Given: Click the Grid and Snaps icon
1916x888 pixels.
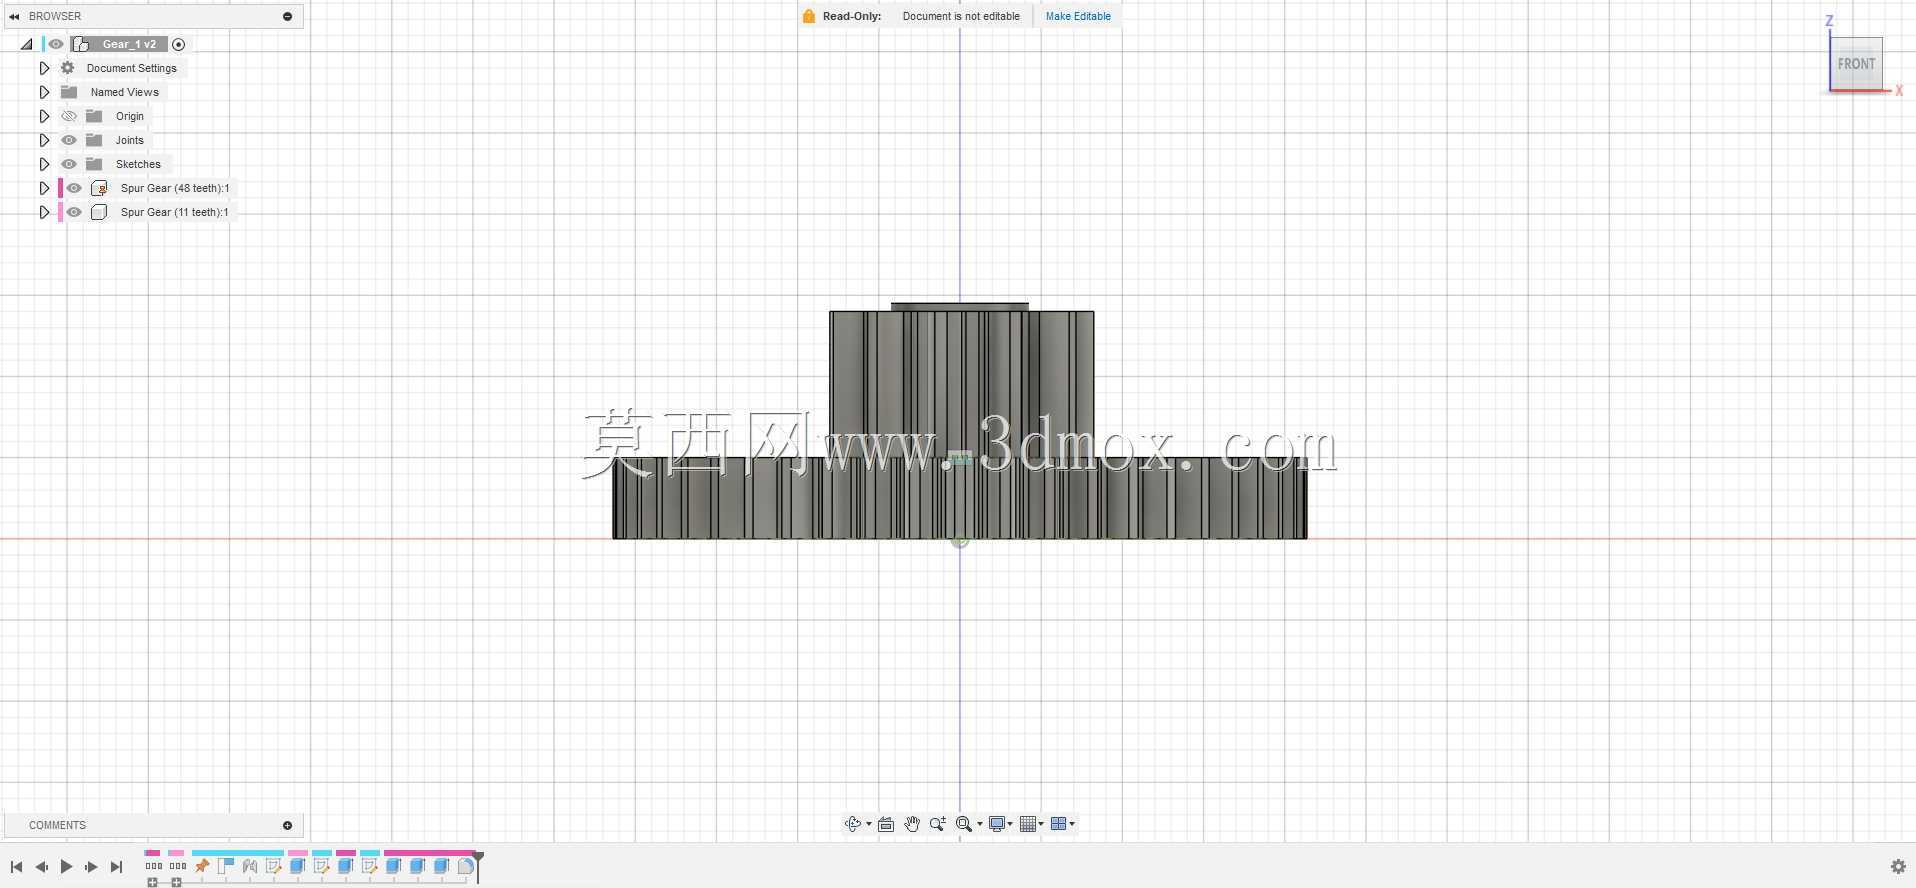Looking at the screenshot, I should (1027, 824).
